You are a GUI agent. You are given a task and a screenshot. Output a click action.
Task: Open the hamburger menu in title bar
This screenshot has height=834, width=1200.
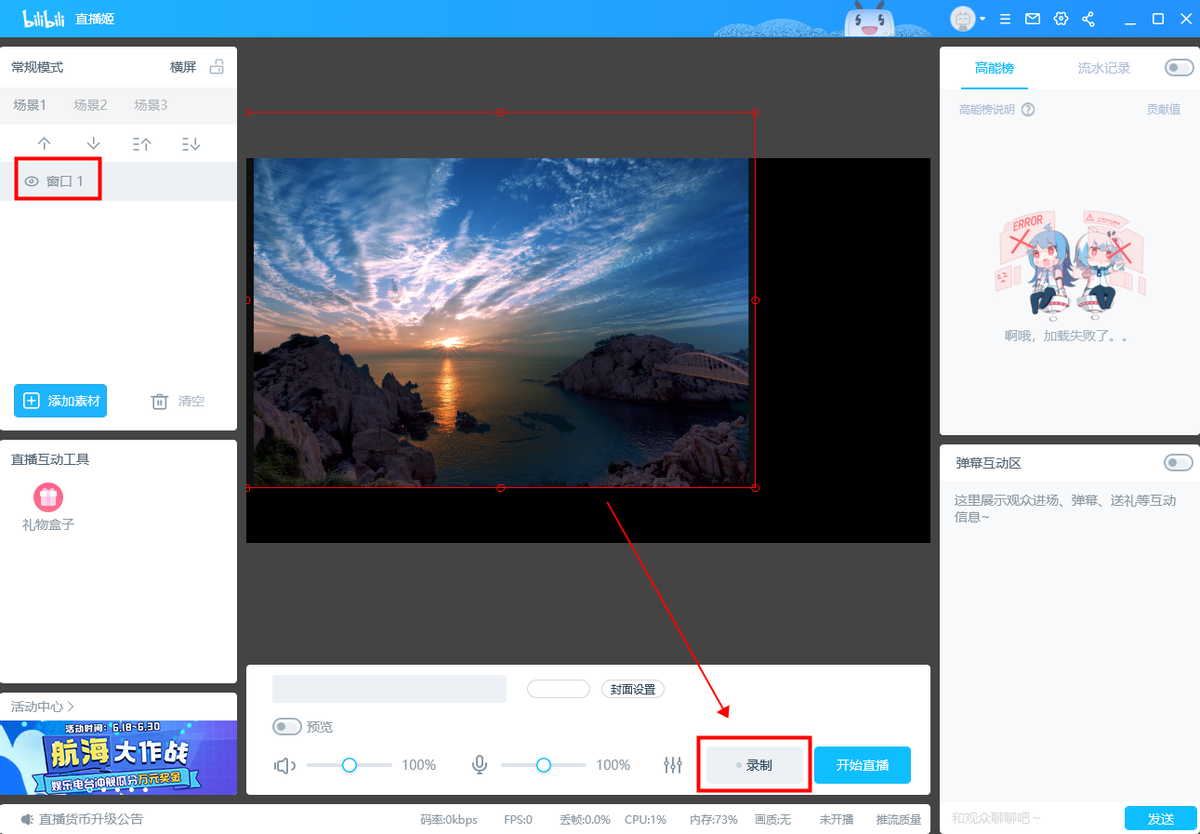(1005, 19)
